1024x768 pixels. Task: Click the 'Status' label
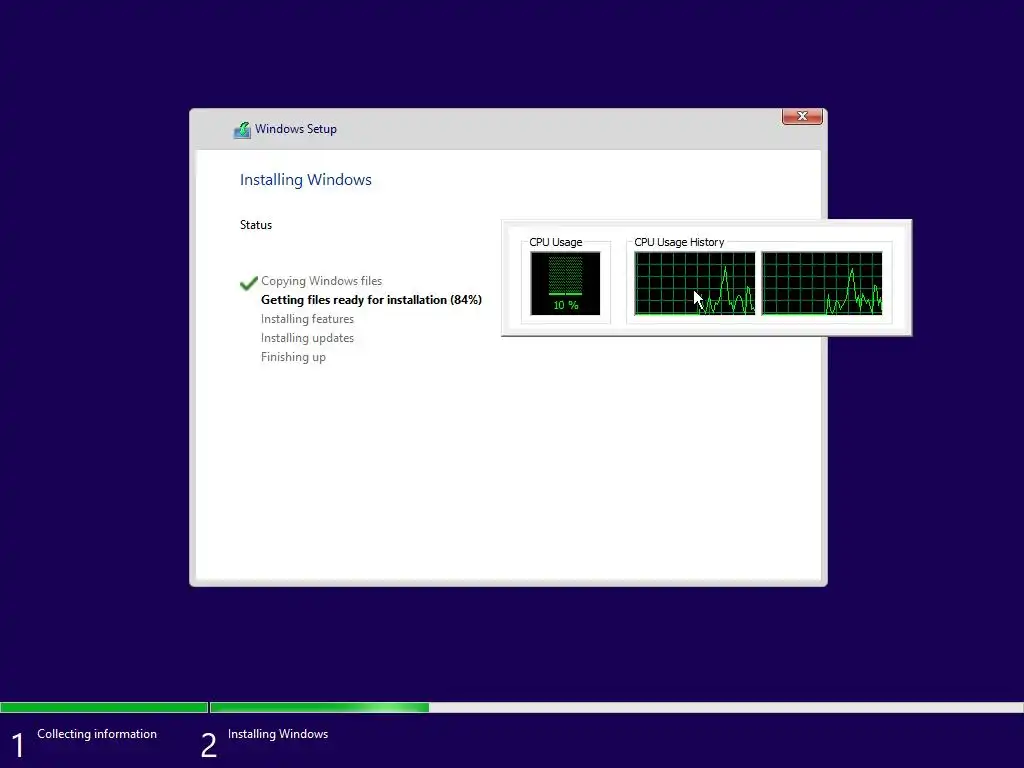[256, 225]
